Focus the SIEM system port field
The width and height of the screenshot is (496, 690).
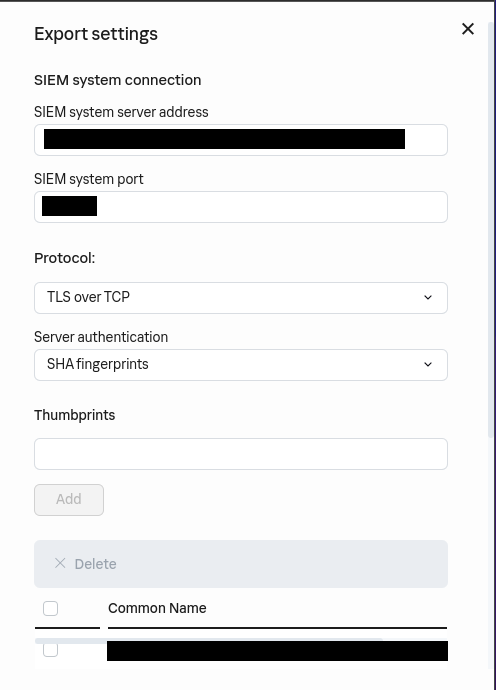[x=241, y=207]
